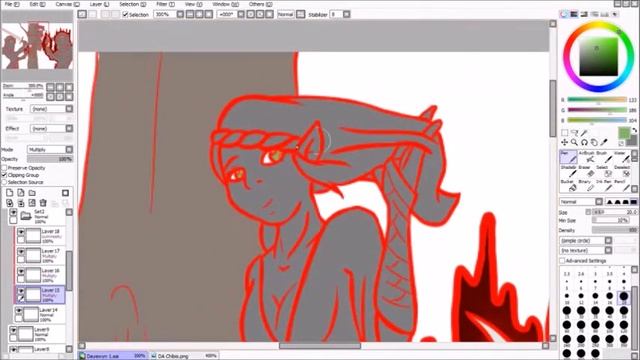Select the Bucket fill tool
The width and height of the screenshot is (640, 360).
568,186
